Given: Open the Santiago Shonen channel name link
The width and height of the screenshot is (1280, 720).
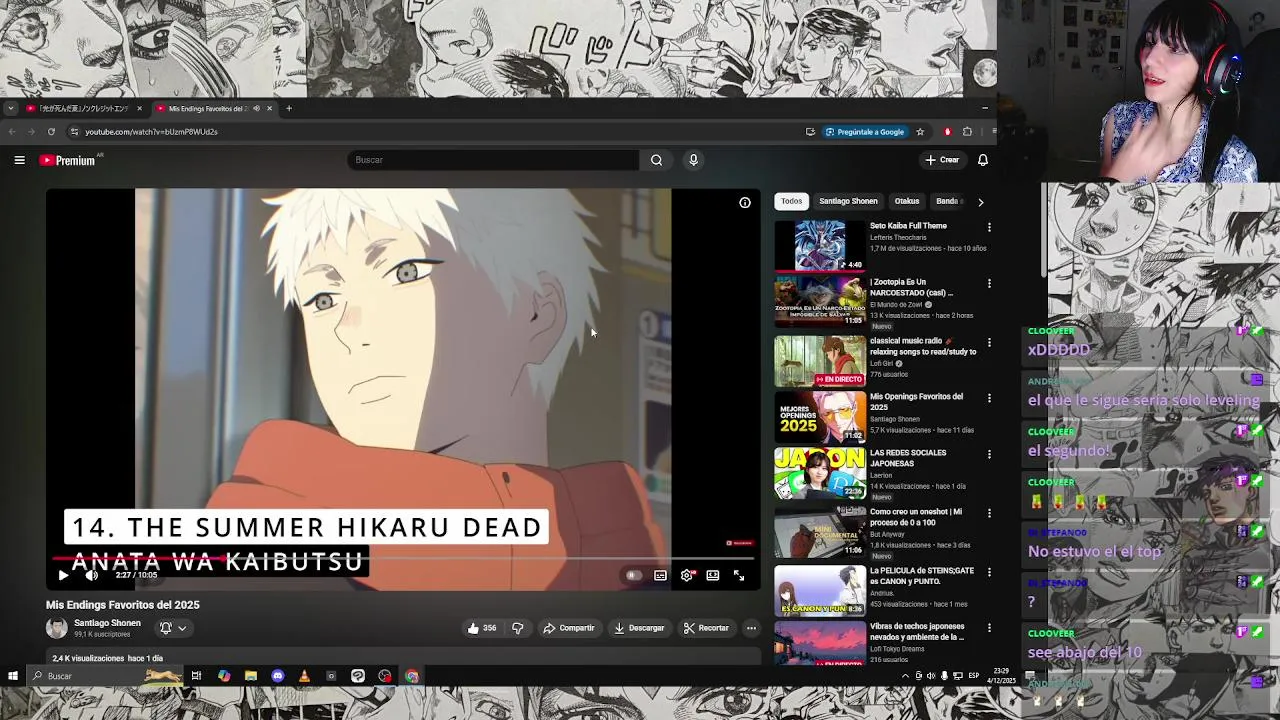Looking at the screenshot, I should pyautogui.click(x=107, y=623).
